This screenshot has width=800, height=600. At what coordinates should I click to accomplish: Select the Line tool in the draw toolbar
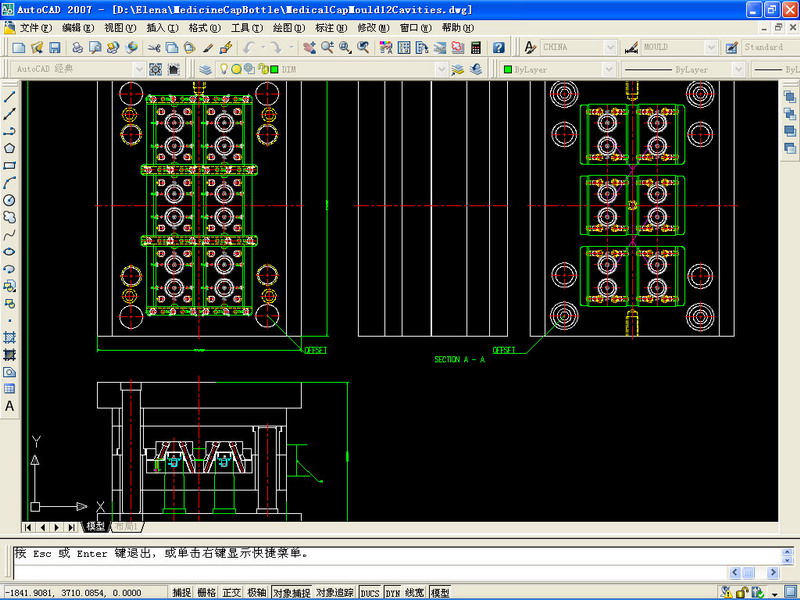click(10, 97)
